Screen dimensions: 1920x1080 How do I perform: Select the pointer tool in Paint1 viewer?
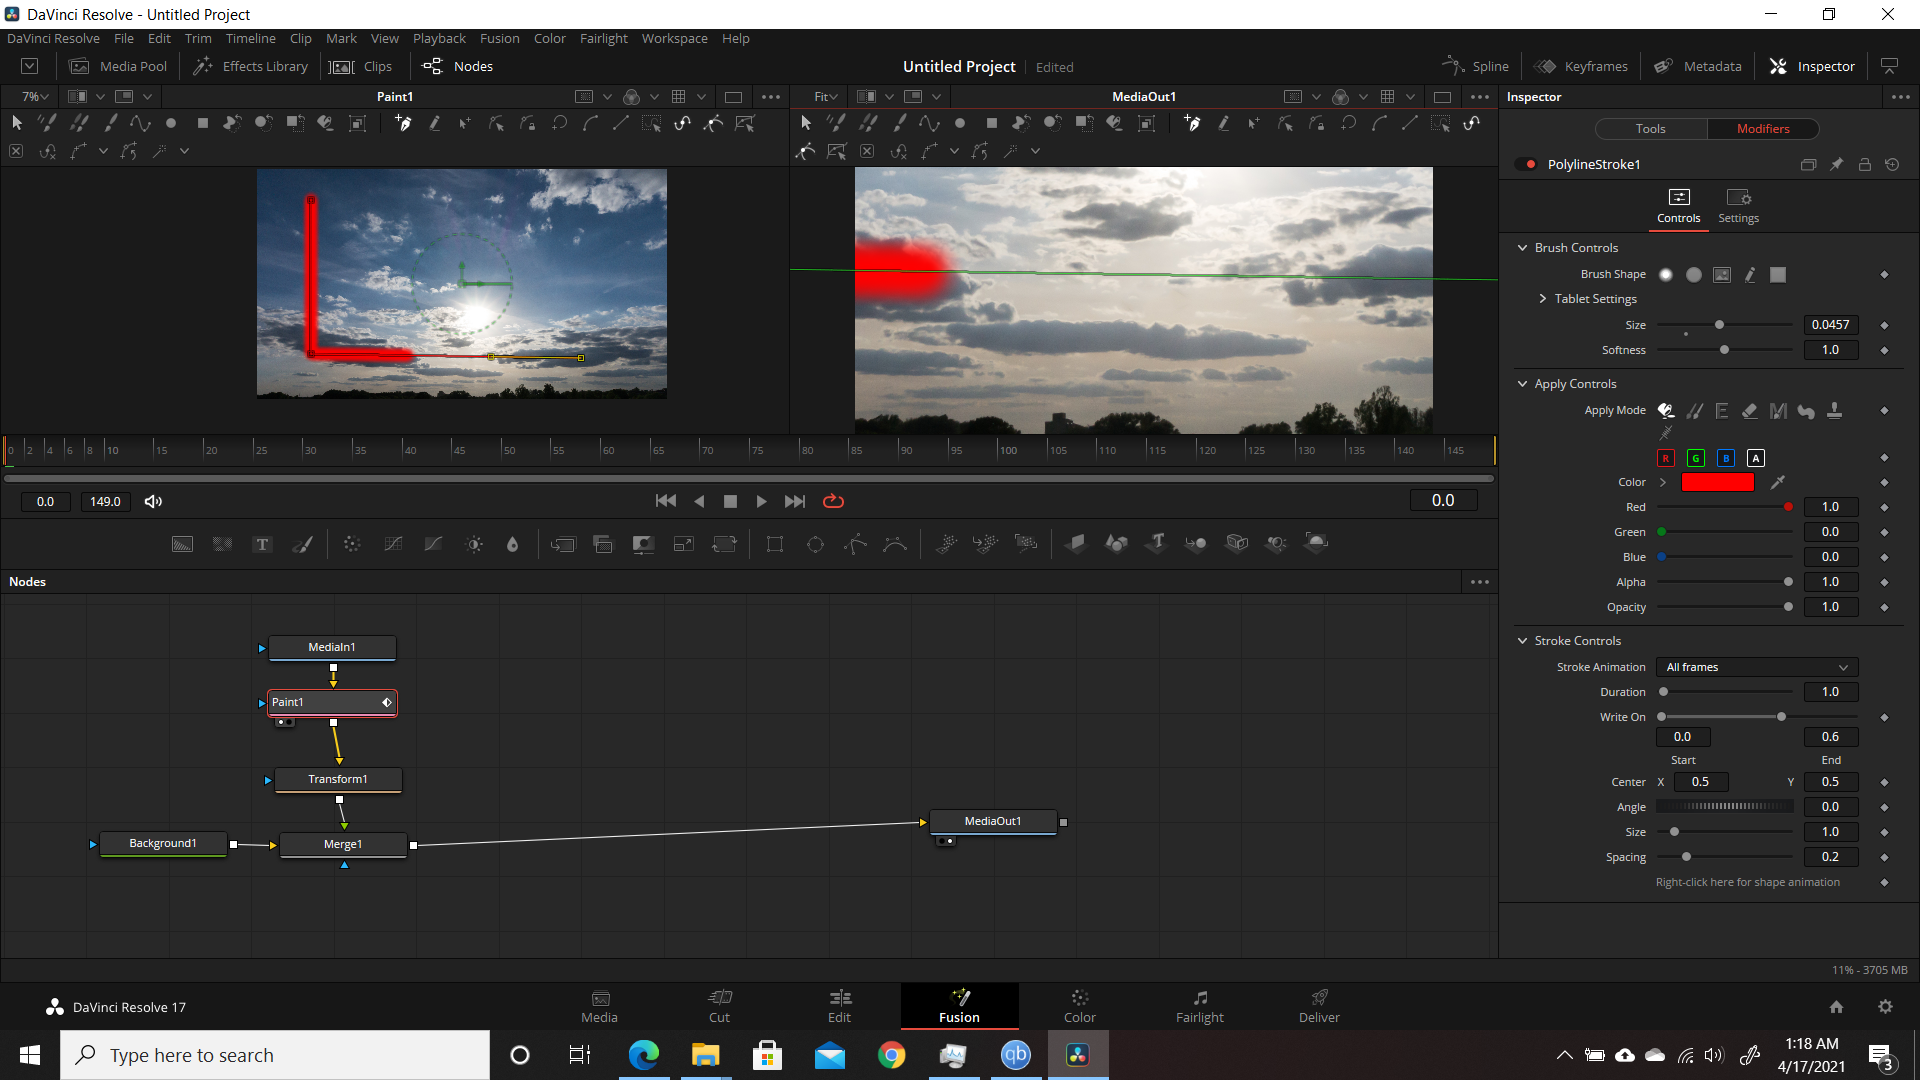(x=17, y=123)
